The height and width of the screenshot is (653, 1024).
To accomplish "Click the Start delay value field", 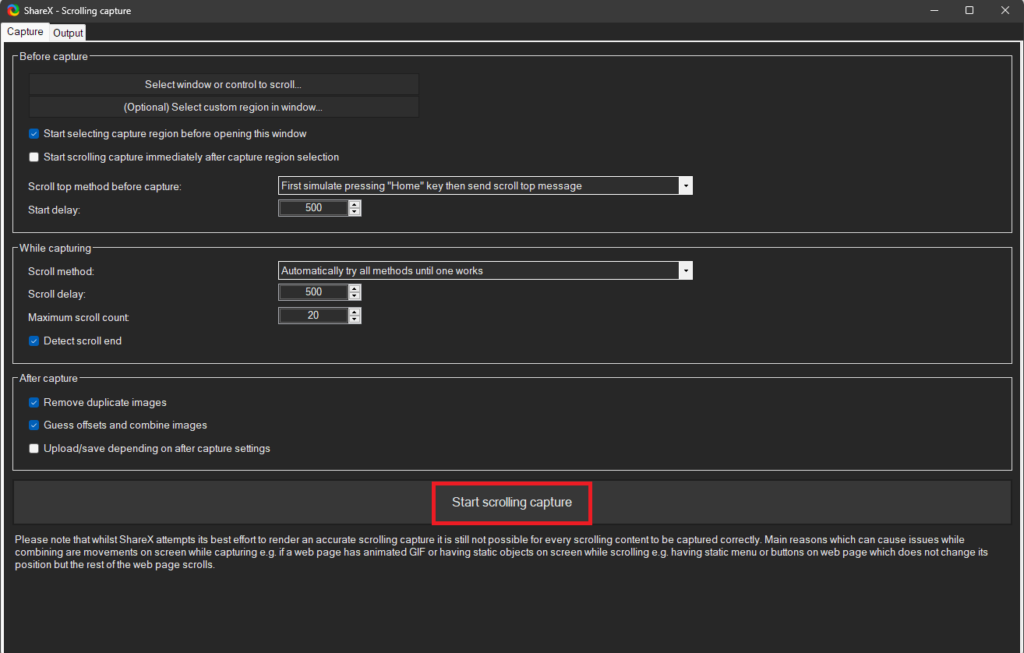I will coord(313,208).
